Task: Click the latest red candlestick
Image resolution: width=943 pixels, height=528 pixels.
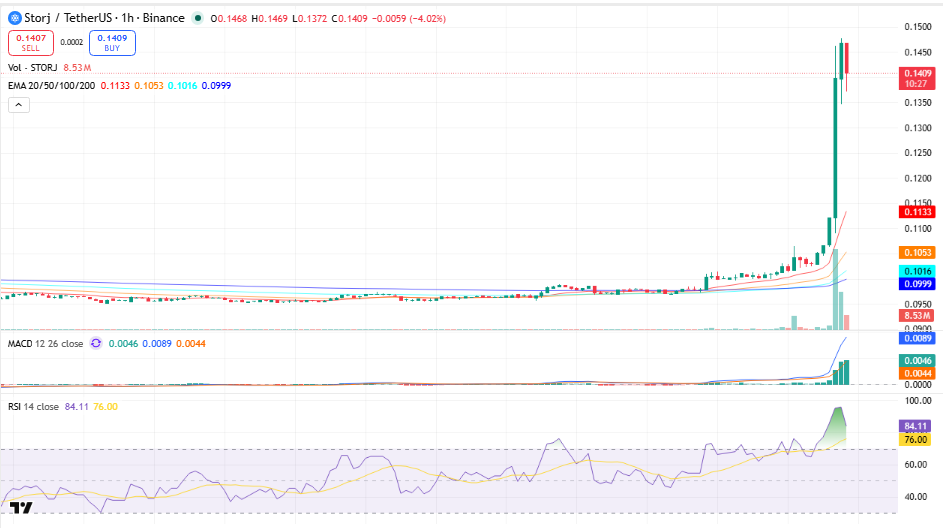Action: [x=847, y=59]
